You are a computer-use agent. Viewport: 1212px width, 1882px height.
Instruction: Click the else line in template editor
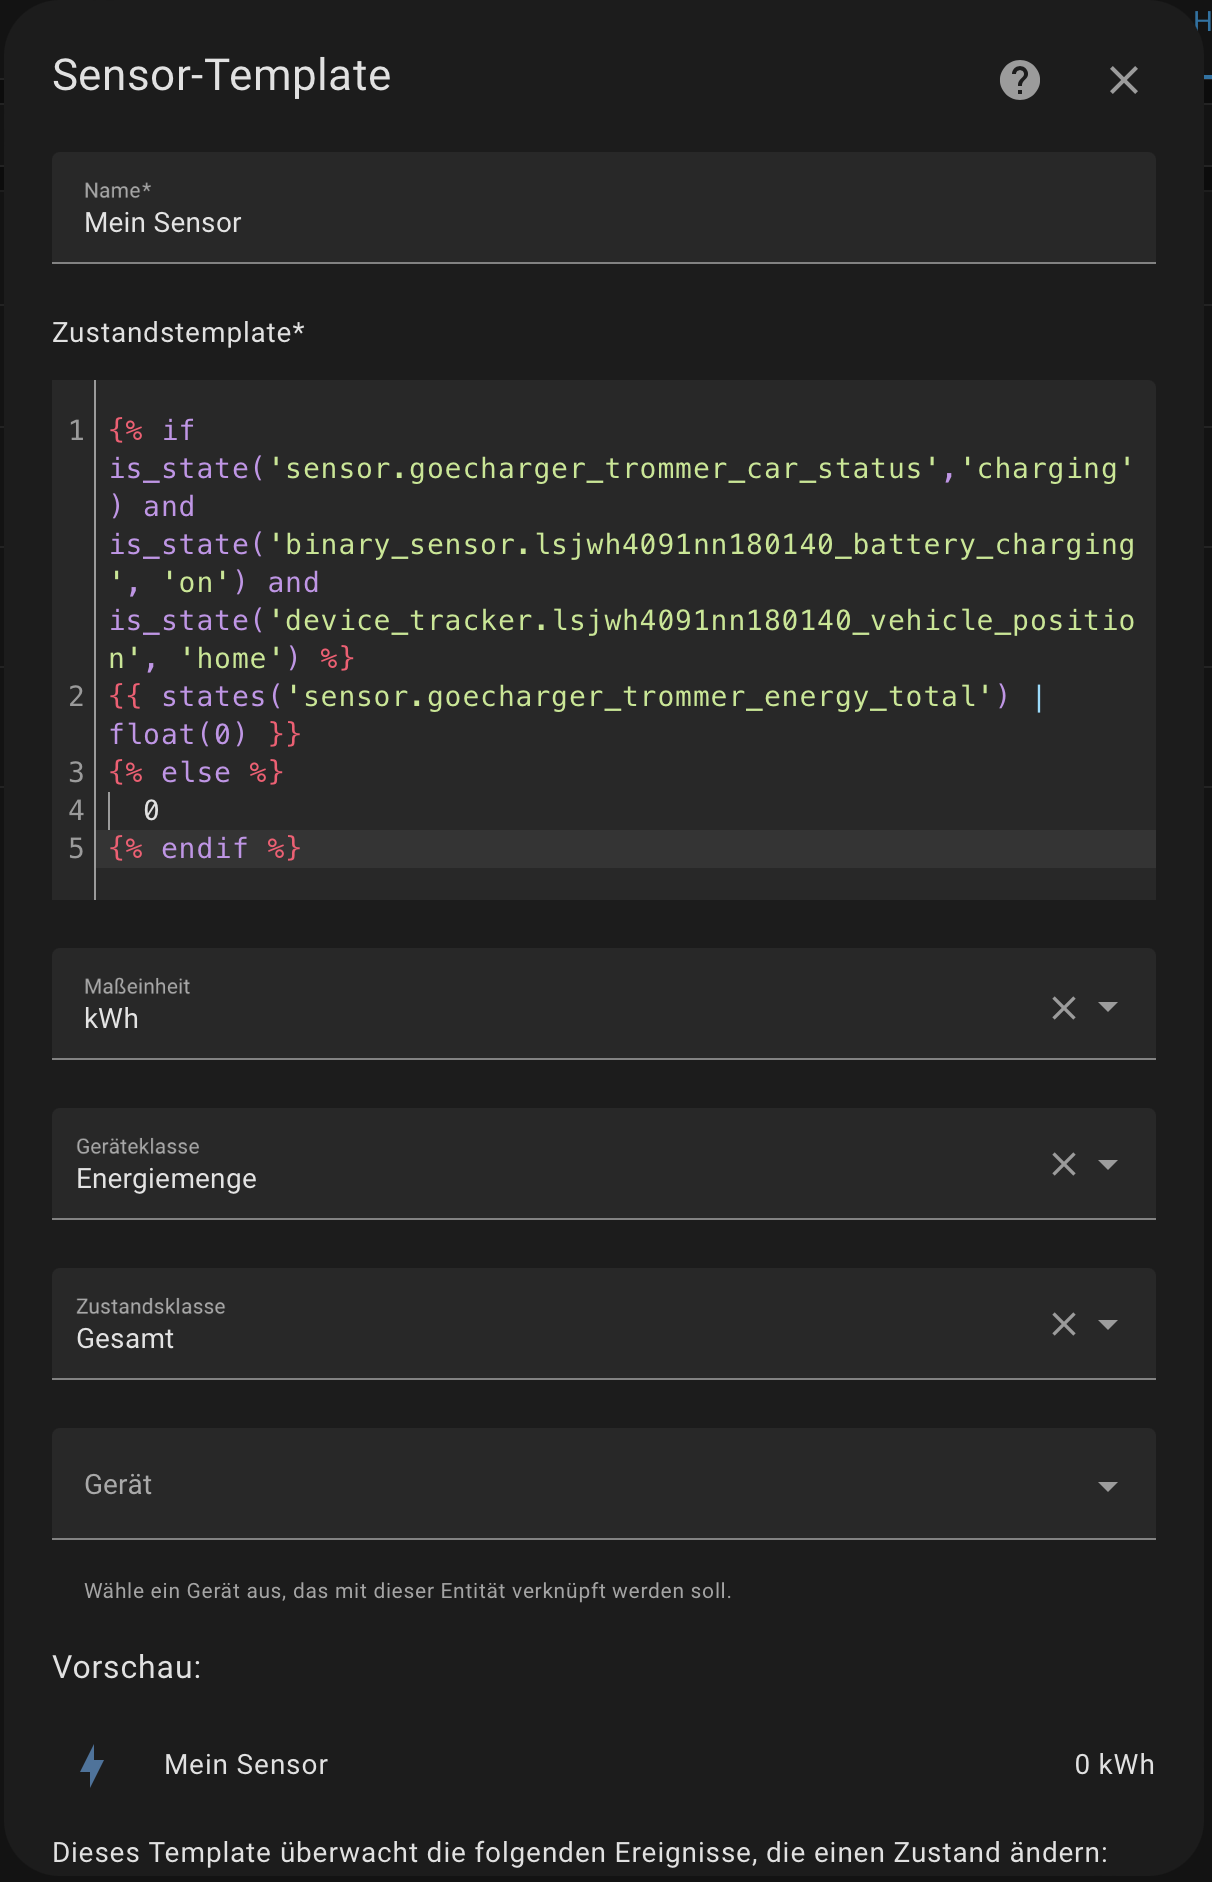point(196,773)
